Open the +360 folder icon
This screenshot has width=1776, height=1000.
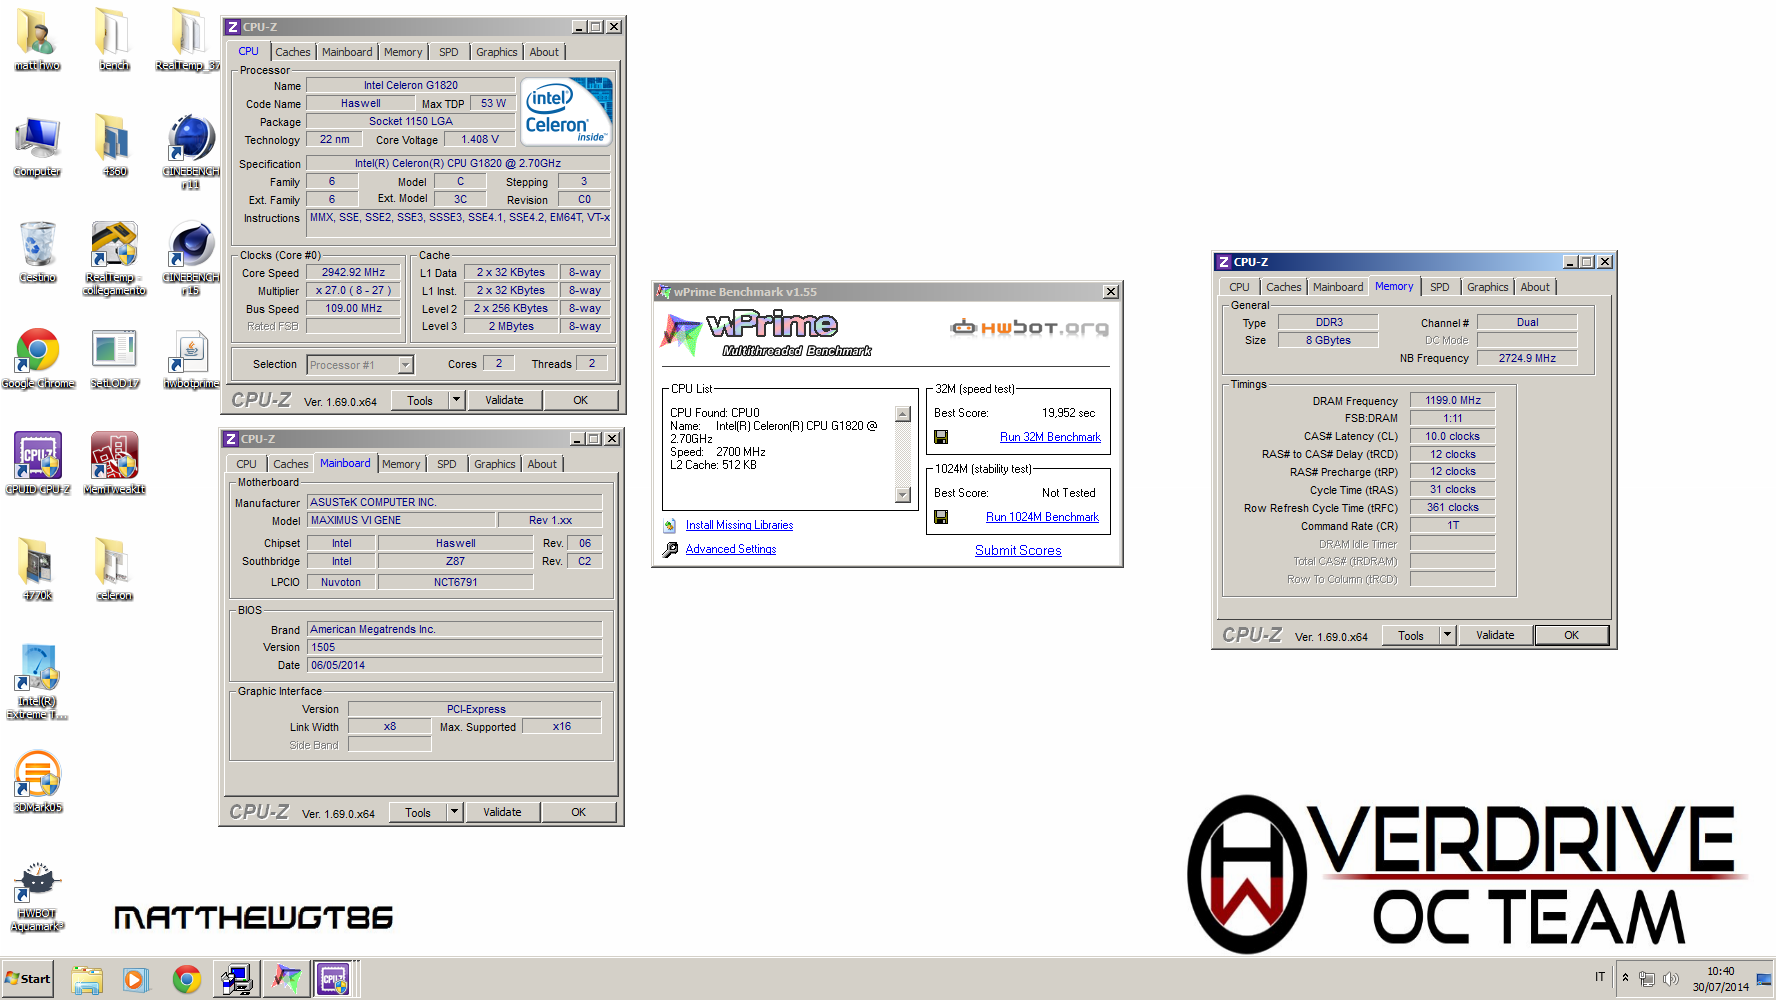114,145
